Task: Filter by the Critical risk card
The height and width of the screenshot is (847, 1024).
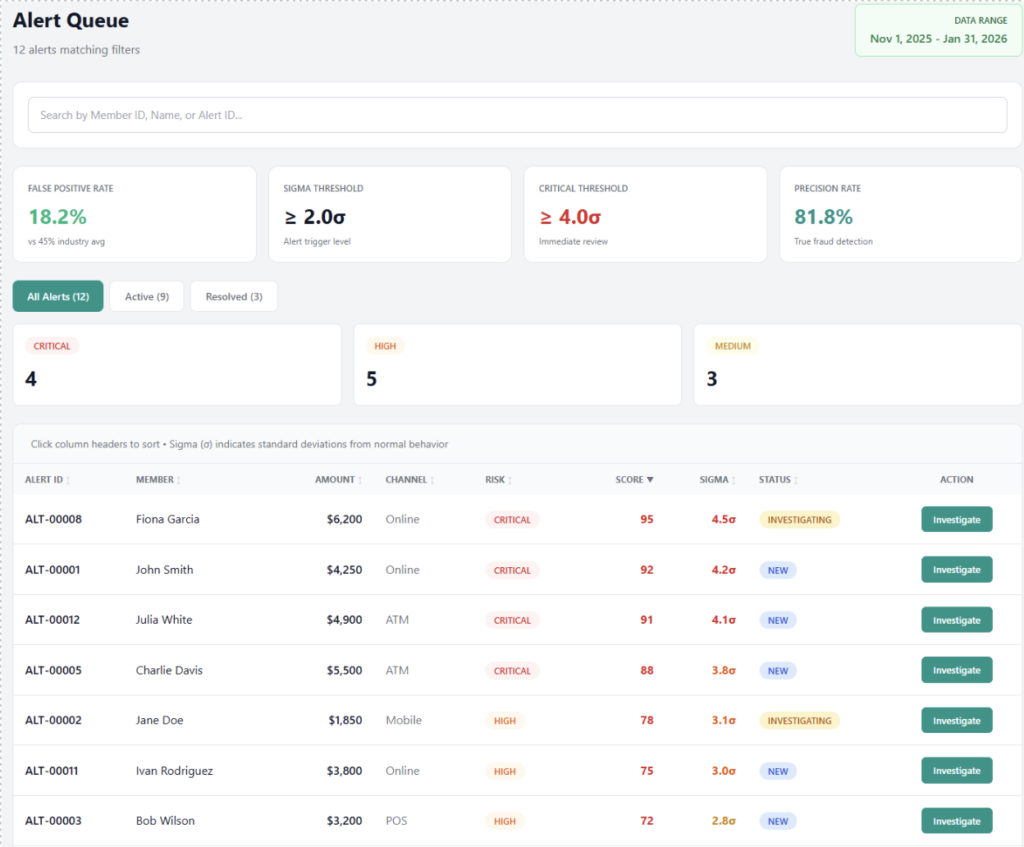Action: (177, 364)
